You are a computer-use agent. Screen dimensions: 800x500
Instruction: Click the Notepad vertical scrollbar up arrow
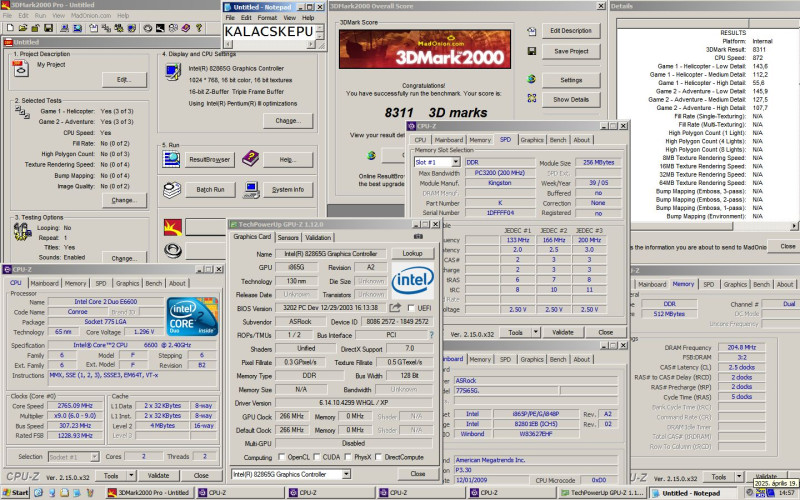(x=320, y=28)
